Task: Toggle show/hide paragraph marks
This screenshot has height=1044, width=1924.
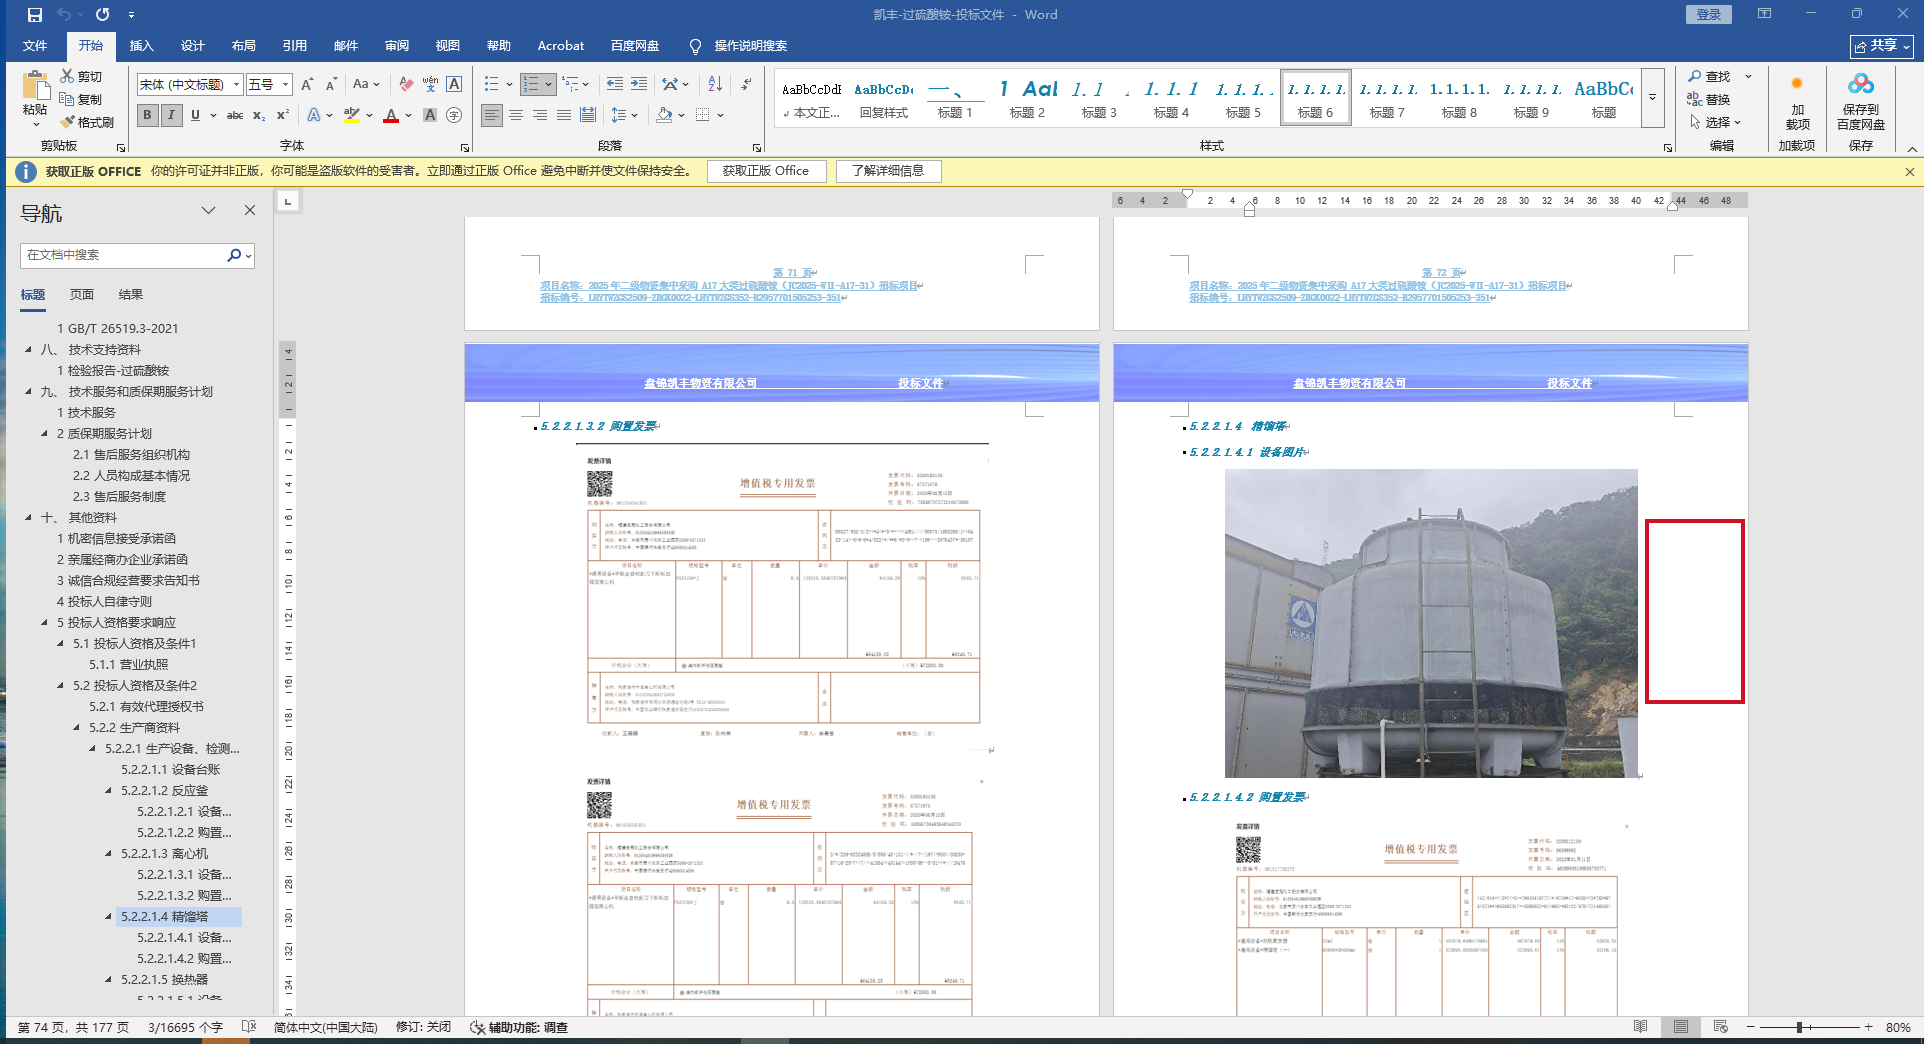Action: click(746, 85)
